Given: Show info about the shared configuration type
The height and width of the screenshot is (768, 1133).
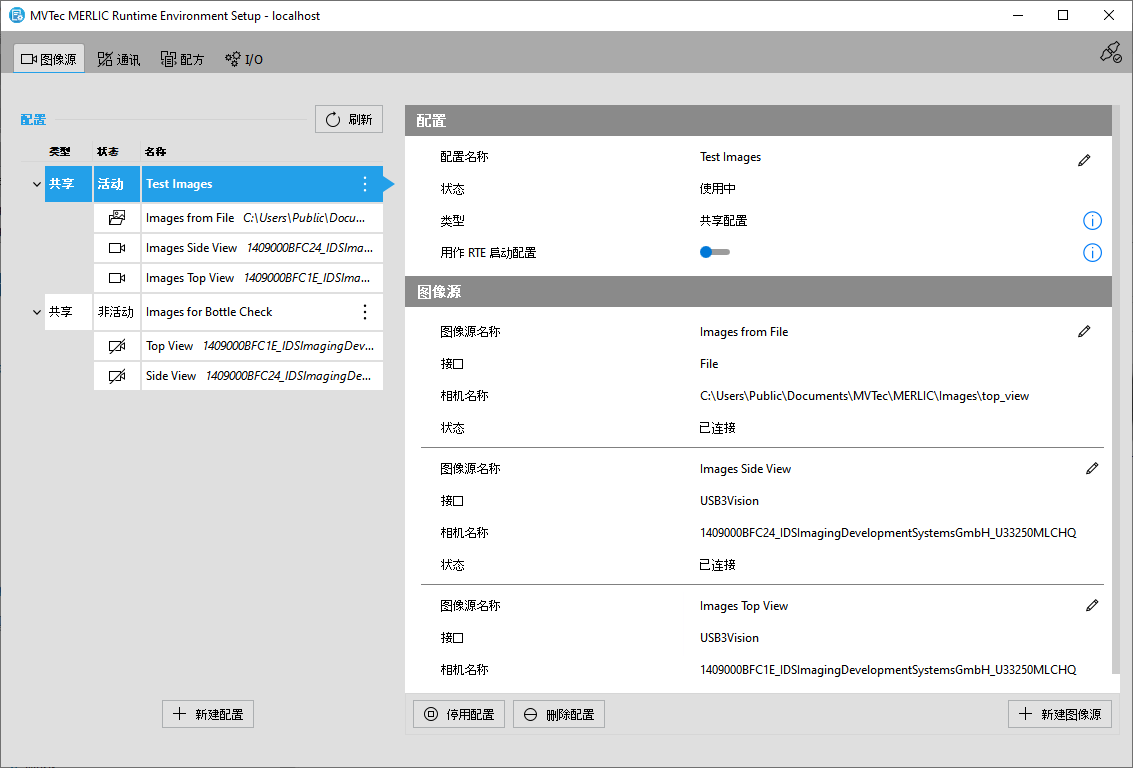Looking at the screenshot, I should pos(1092,221).
